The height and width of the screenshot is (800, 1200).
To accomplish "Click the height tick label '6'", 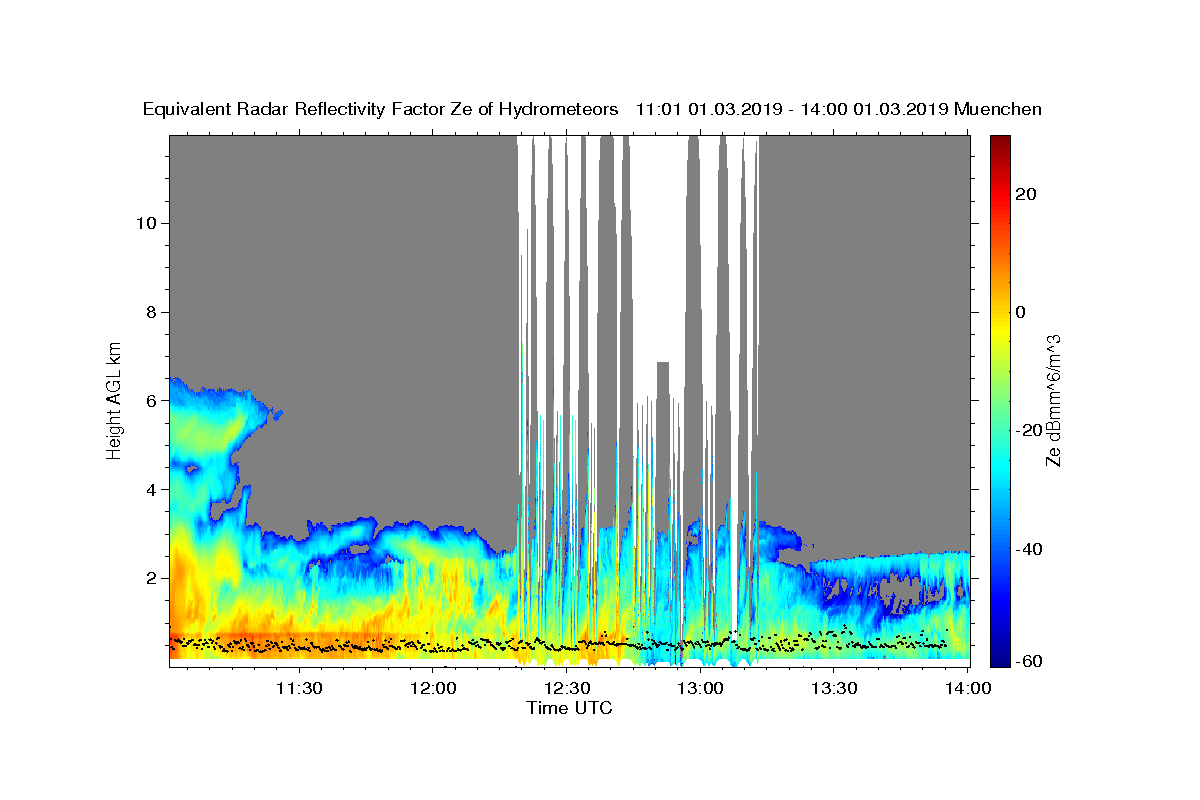I will coord(151,400).
